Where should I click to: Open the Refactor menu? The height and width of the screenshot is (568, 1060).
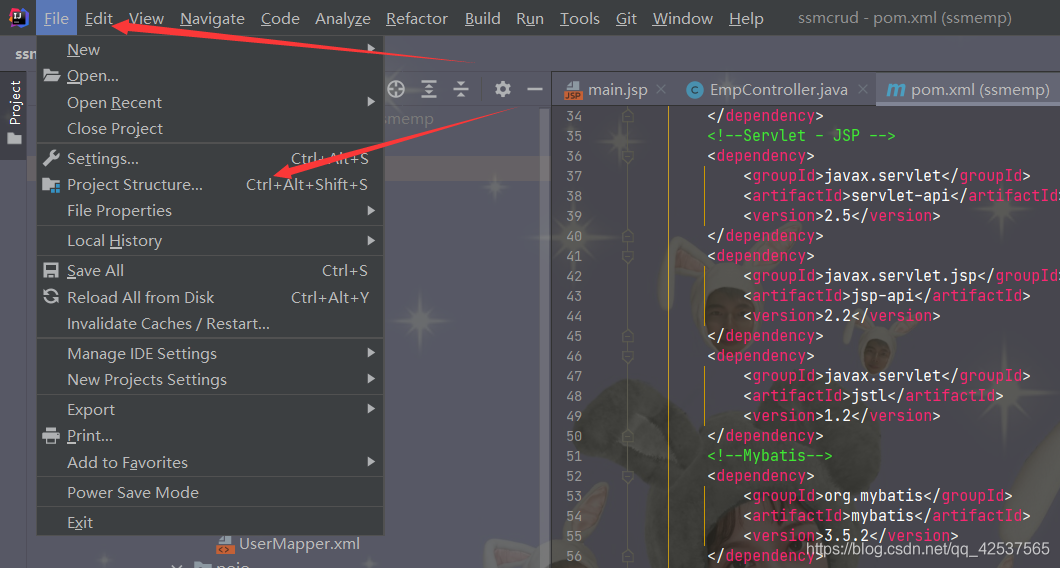[x=416, y=18]
